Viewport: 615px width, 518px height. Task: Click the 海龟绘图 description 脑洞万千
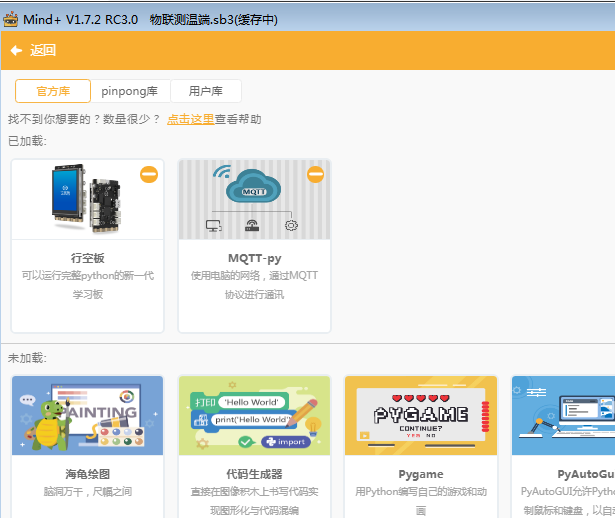point(87,491)
